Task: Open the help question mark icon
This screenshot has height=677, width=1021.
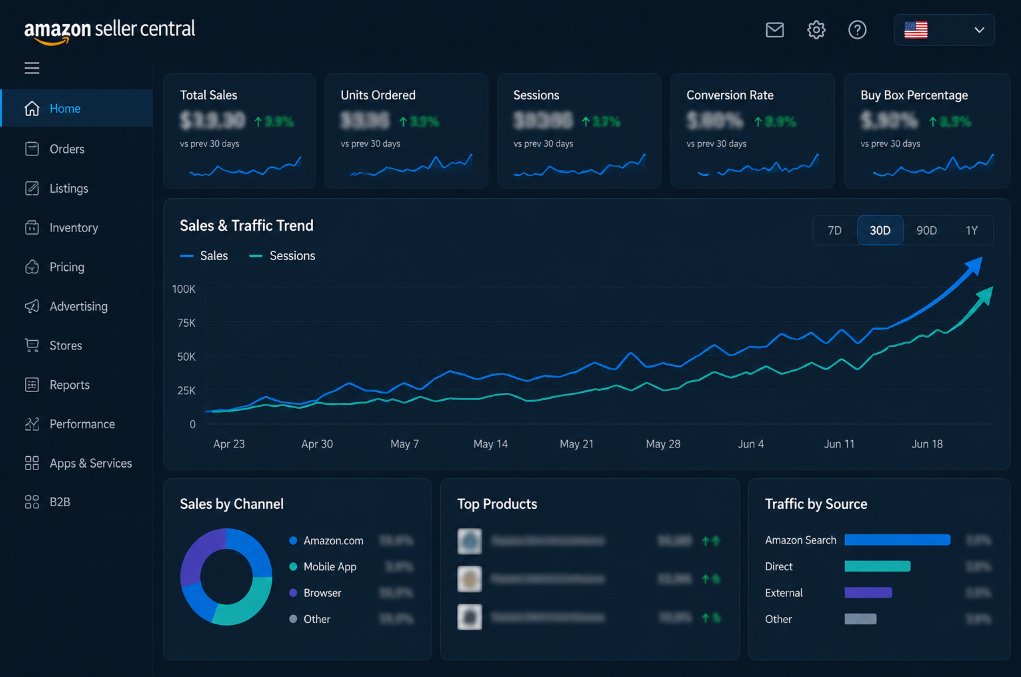Action: [x=857, y=30]
